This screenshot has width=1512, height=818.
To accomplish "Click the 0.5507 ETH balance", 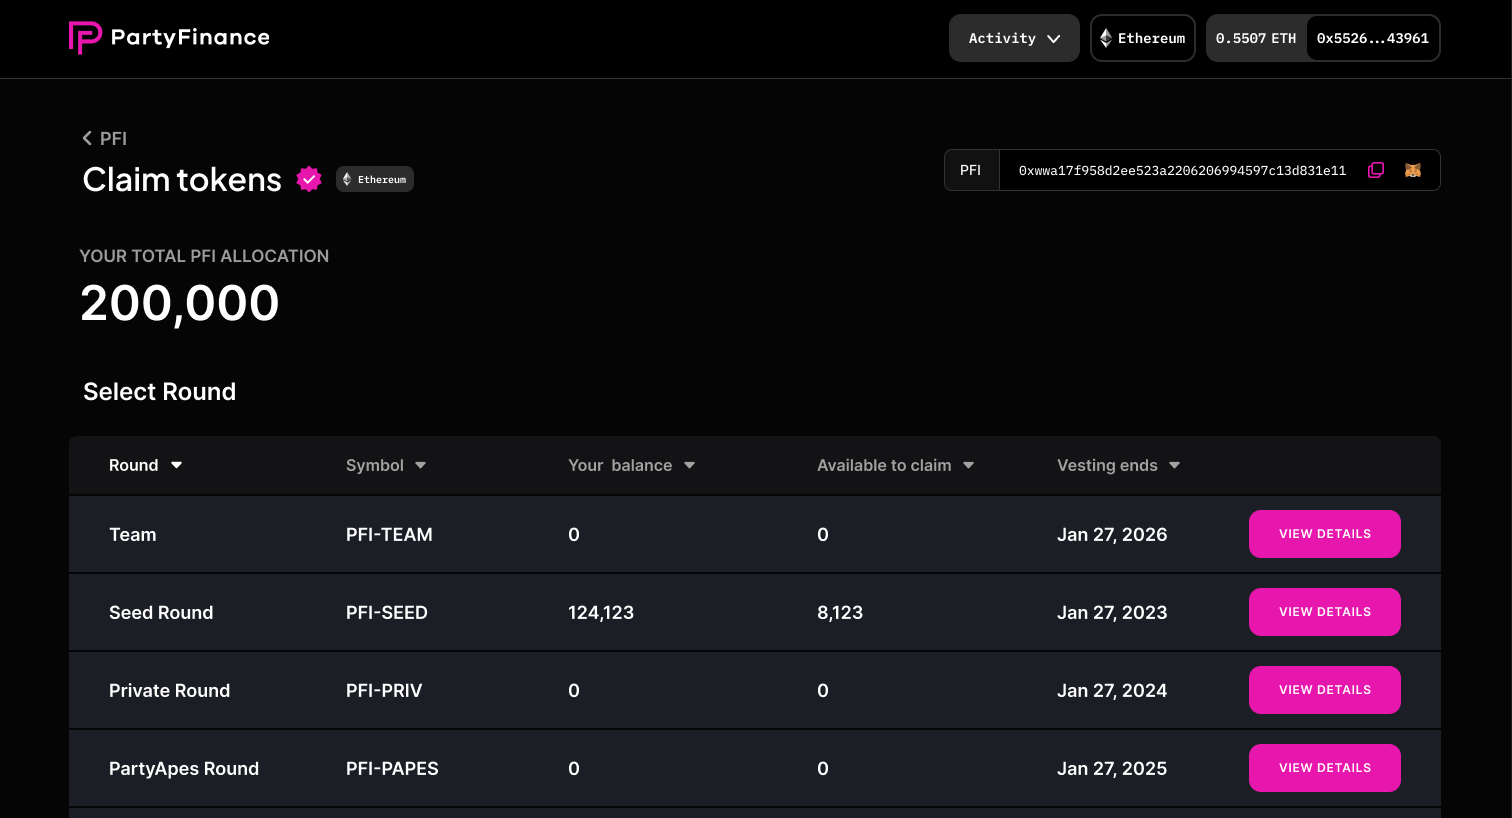I will coord(1256,38).
